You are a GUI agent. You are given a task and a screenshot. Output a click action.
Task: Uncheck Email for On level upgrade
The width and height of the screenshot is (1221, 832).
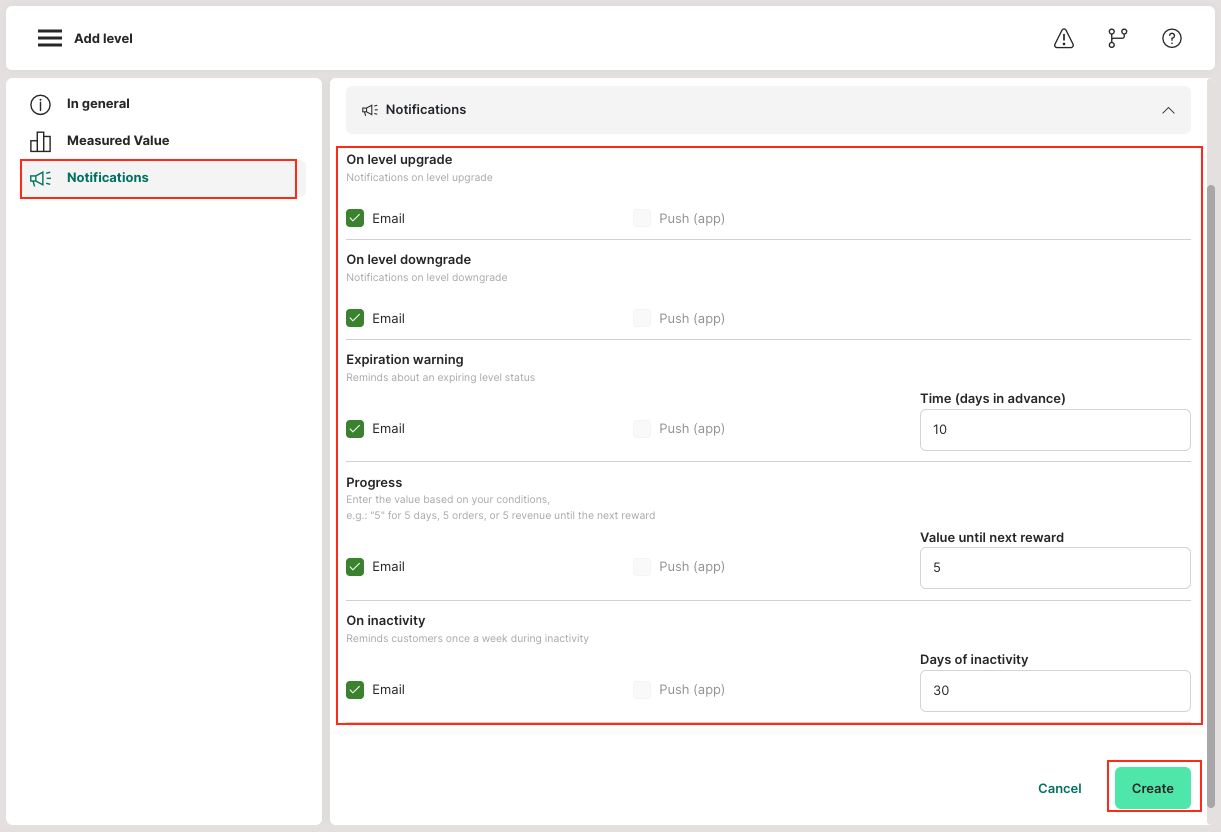(355, 218)
